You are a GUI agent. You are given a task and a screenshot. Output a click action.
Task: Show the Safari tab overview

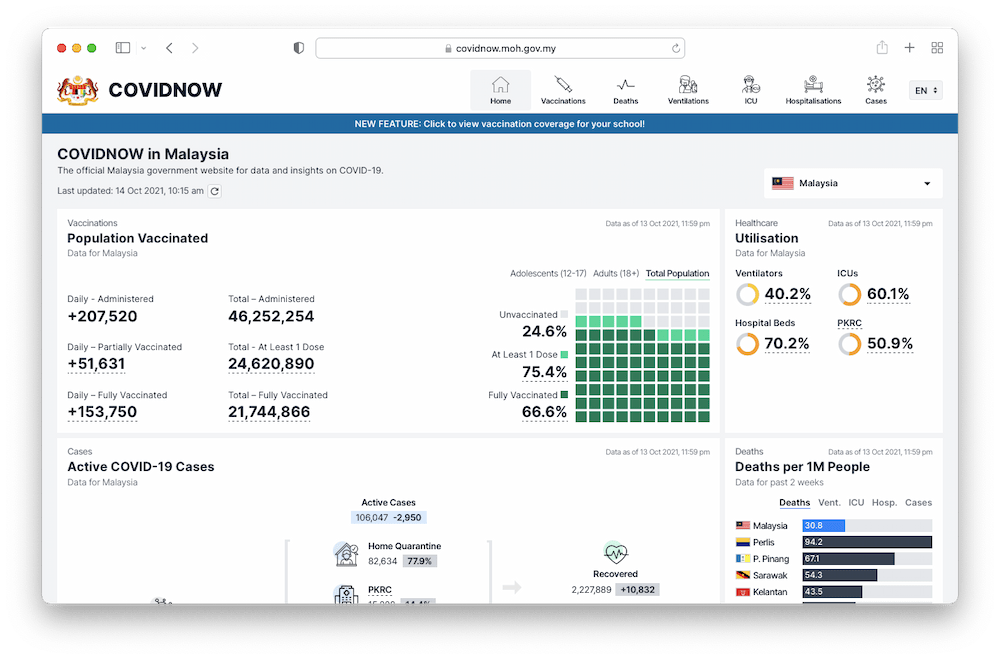click(x=937, y=48)
